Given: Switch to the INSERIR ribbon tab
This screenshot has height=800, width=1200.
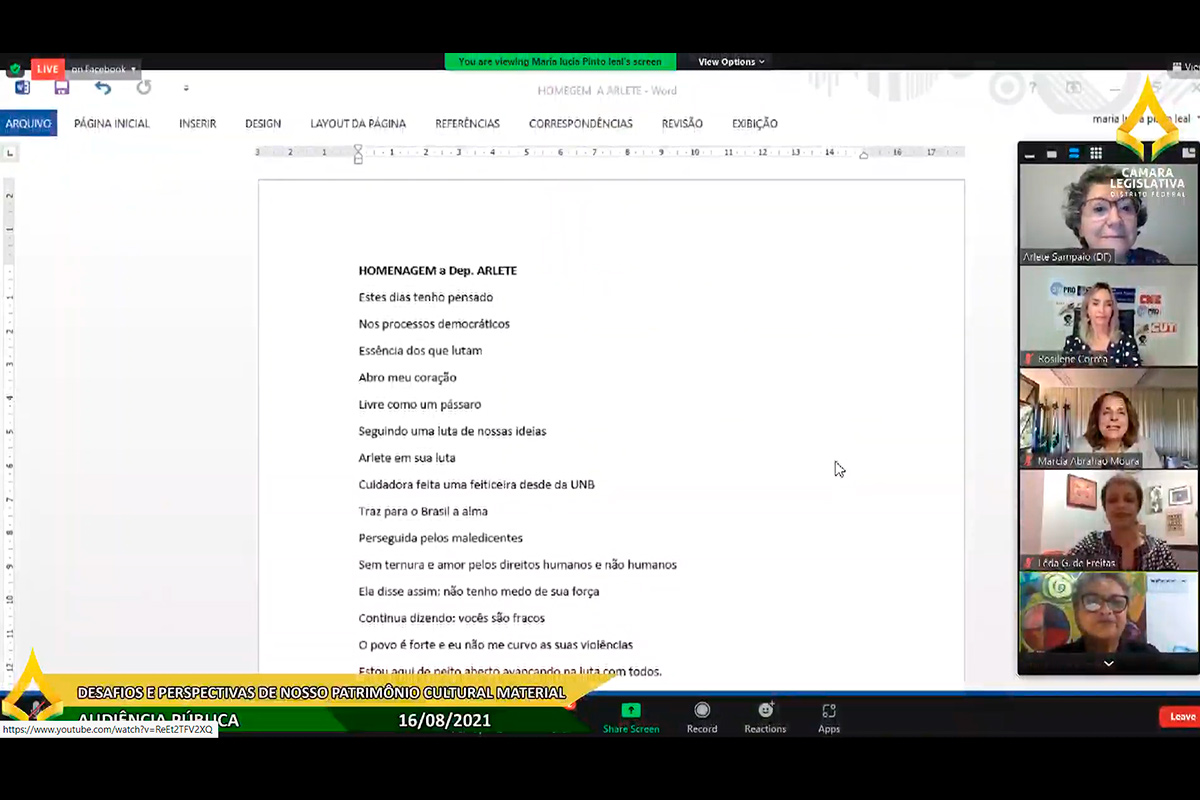Looking at the screenshot, I should (x=197, y=124).
